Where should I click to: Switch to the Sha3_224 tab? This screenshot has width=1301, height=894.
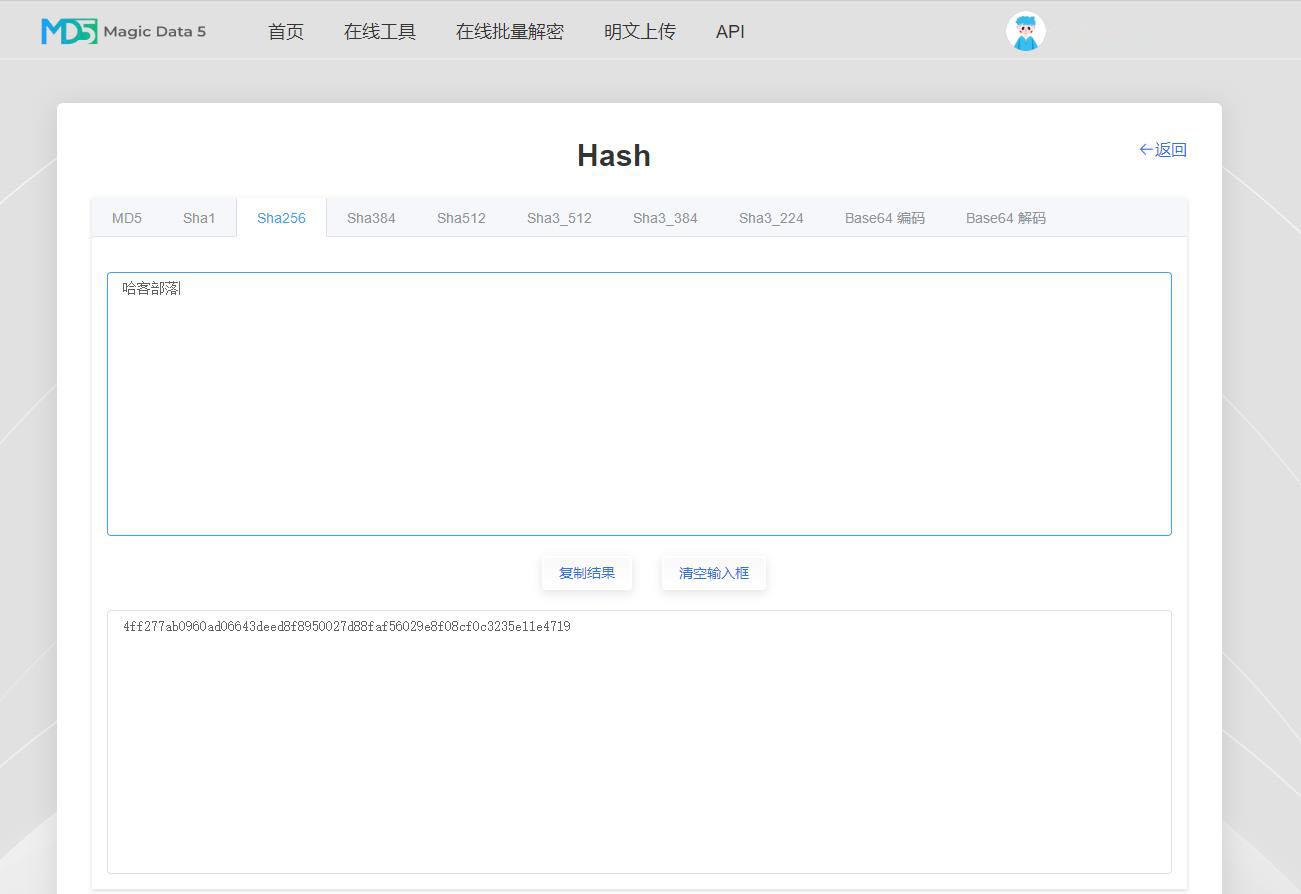pos(771,217)
